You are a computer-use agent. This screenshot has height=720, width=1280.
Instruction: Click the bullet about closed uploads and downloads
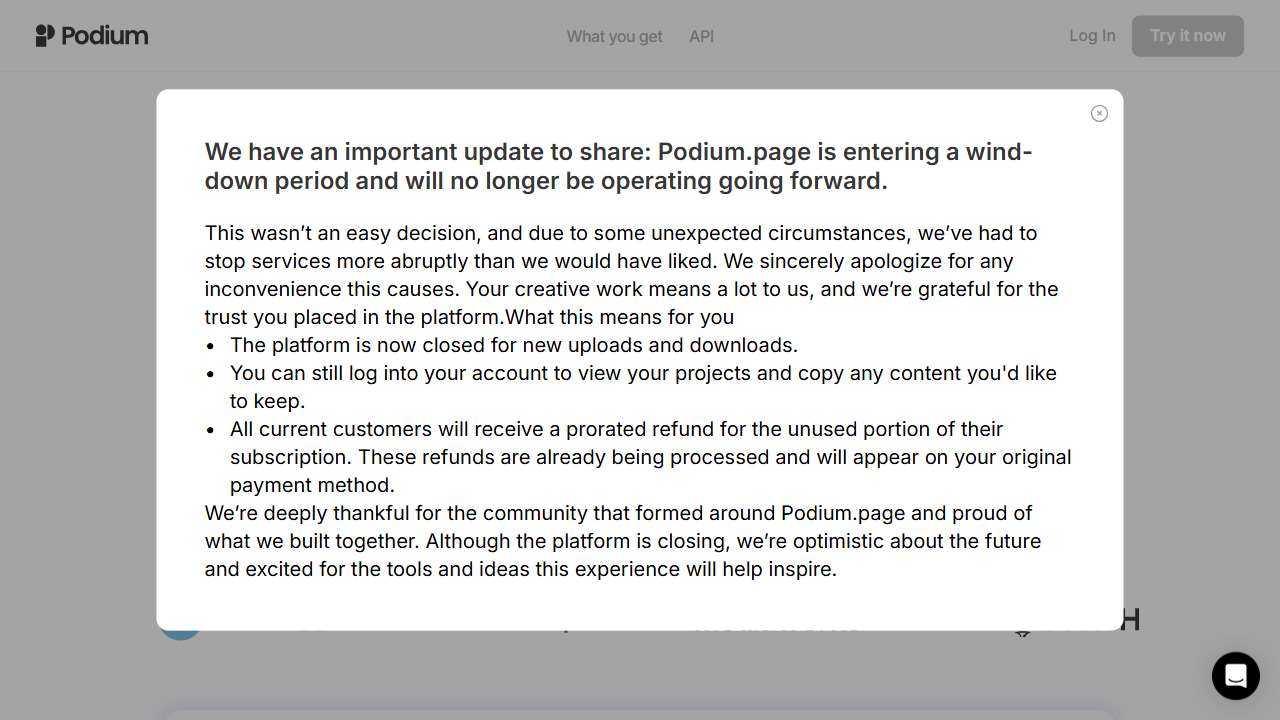(x=513, y=345)
